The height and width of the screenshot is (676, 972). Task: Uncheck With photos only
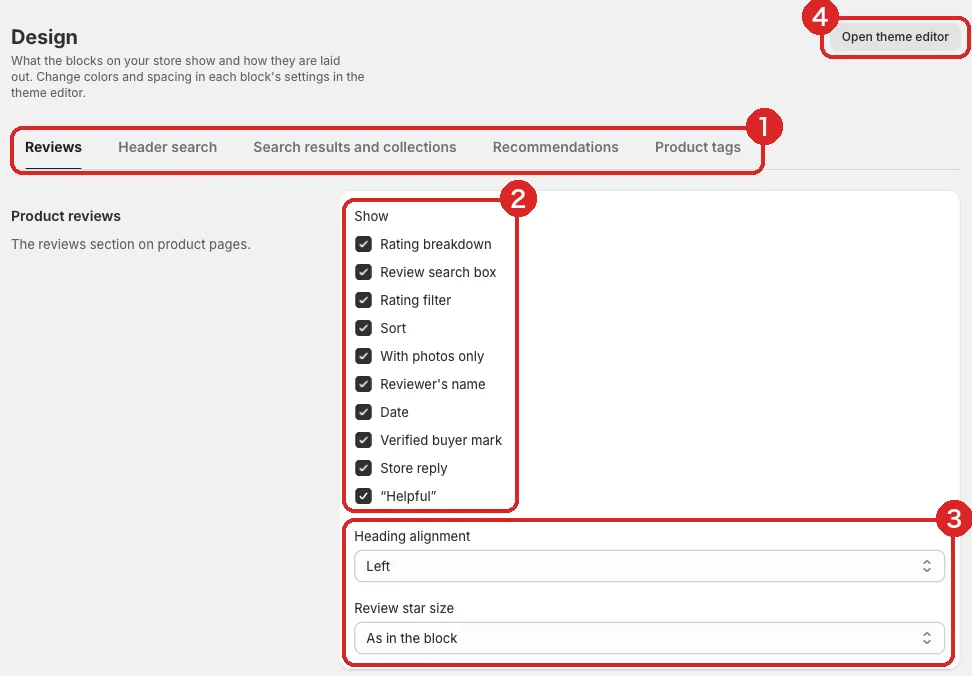(363, 356)
